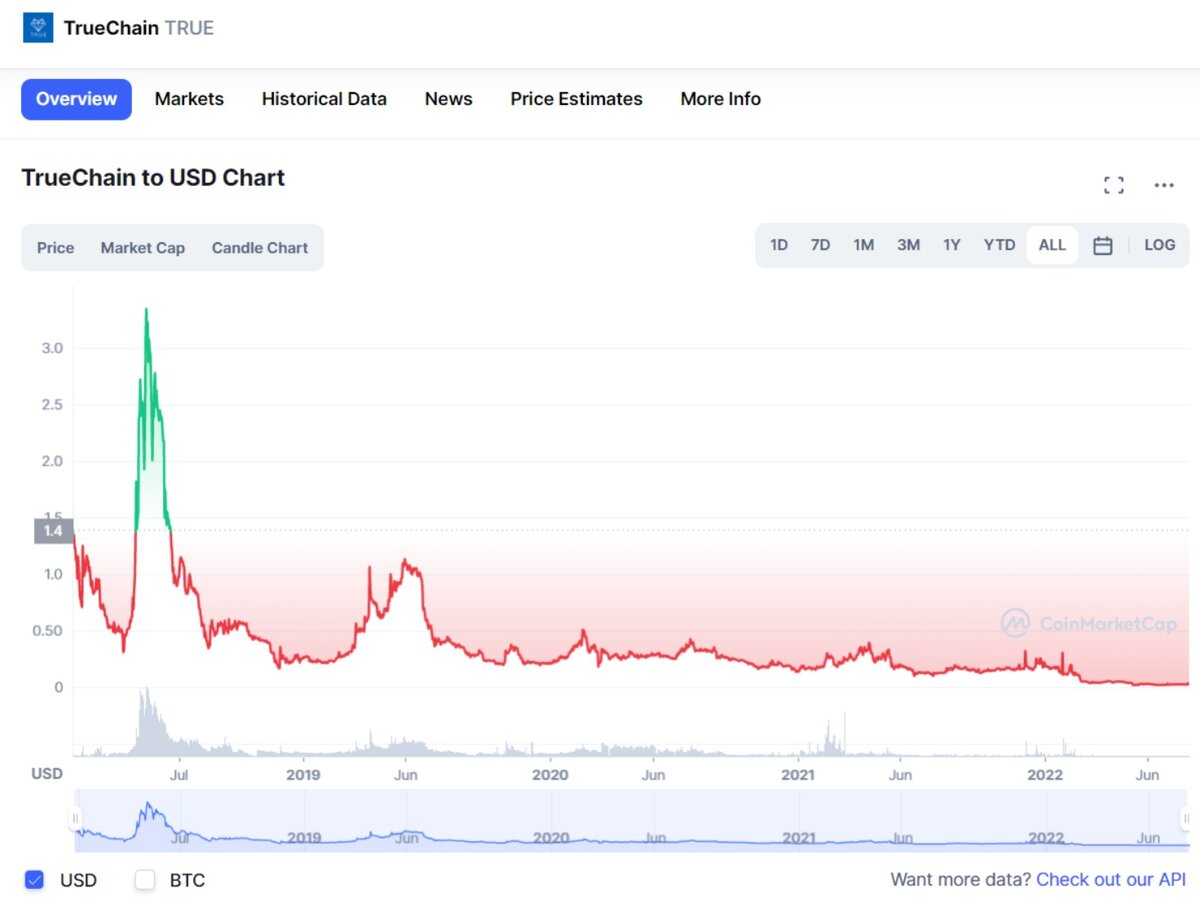Click the 2.5 y-axis label
This screenshot has width=1200, height=897.
click(x=52, y=405)
